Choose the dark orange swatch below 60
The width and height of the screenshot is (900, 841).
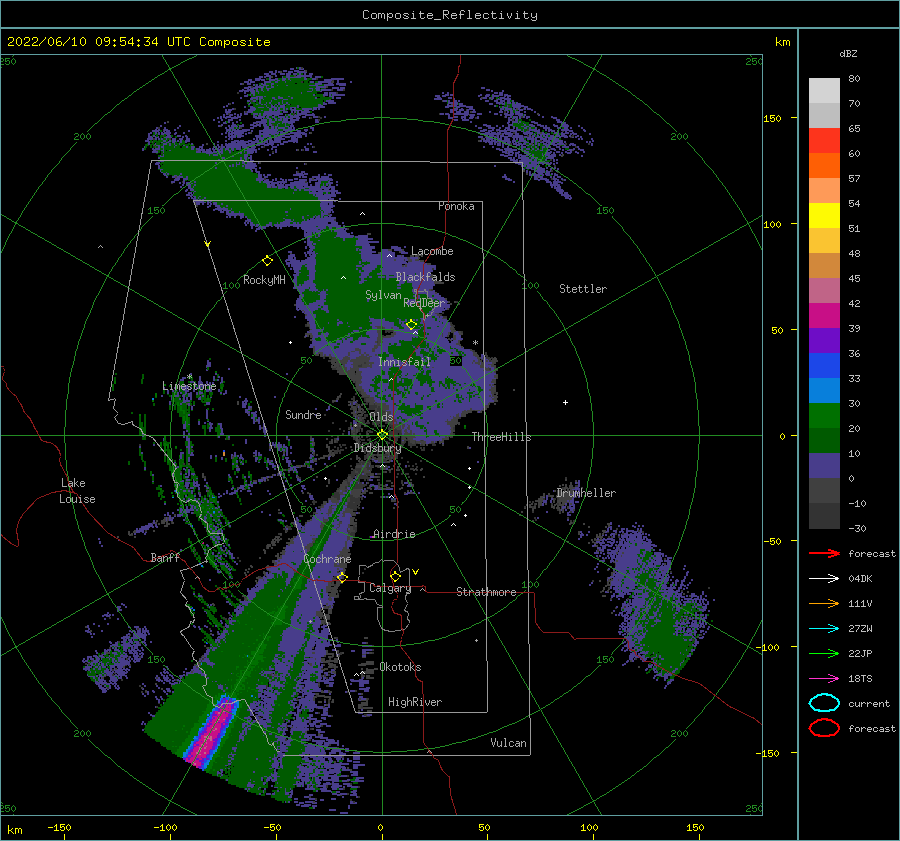click(824, 166)
